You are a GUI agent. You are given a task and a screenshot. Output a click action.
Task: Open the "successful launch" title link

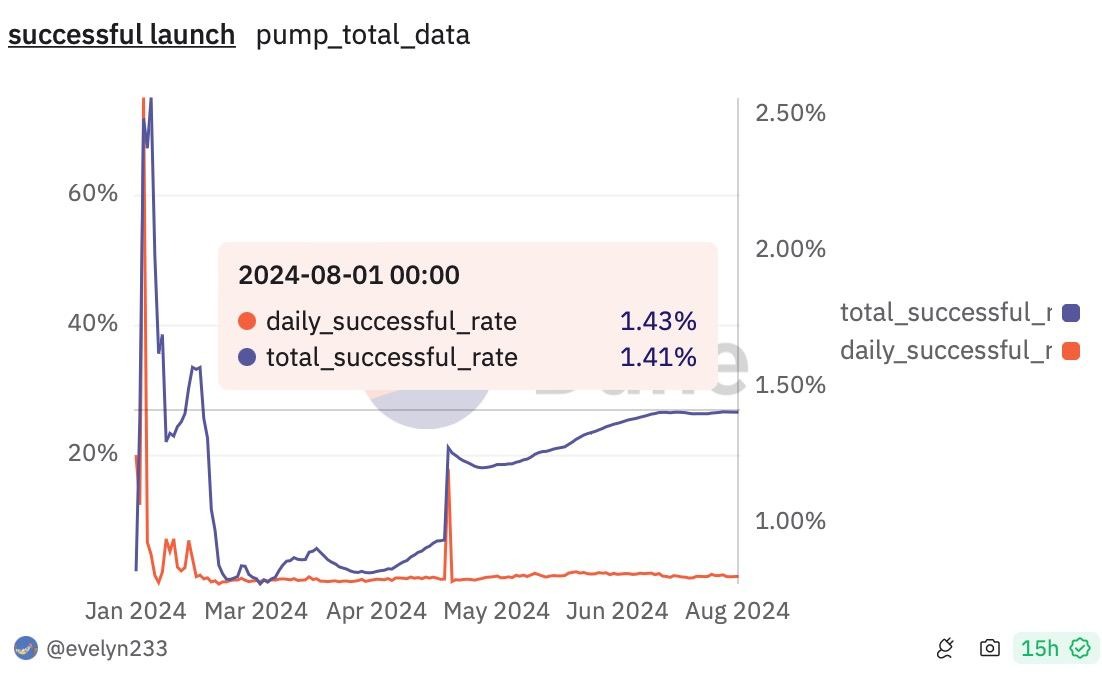coord(122,35)
